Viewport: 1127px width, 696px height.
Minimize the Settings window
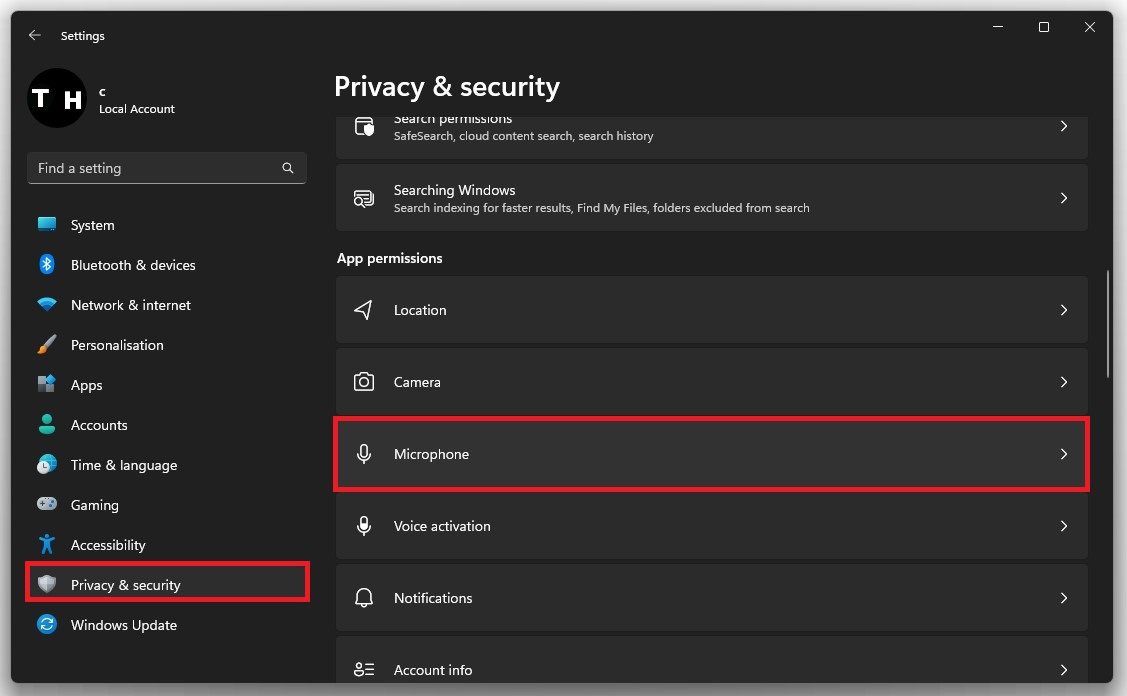pyautogui.click(x=998, y=27)
